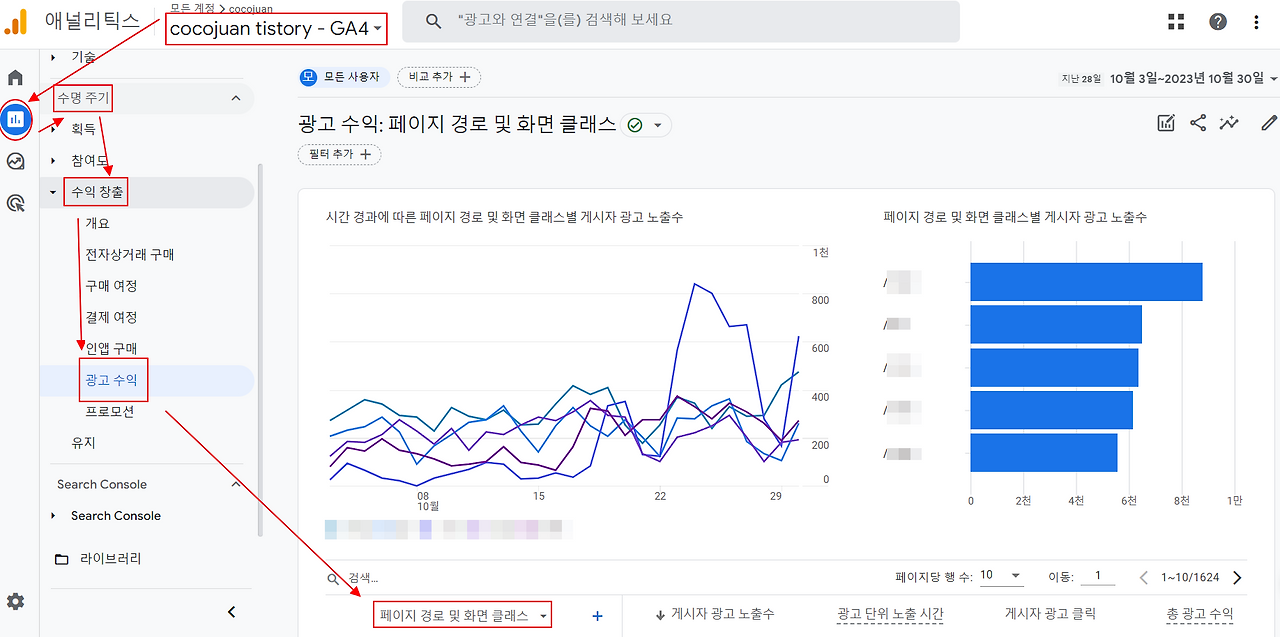Viewport: 1280px width, 637px height.
Task: Click the customize report chart-edit icon
Action: [x=1166, y=123]
